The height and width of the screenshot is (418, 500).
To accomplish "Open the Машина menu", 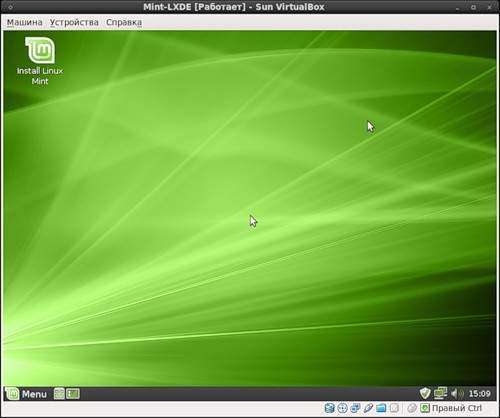I will pyautogui.click(x=25, y=22).
